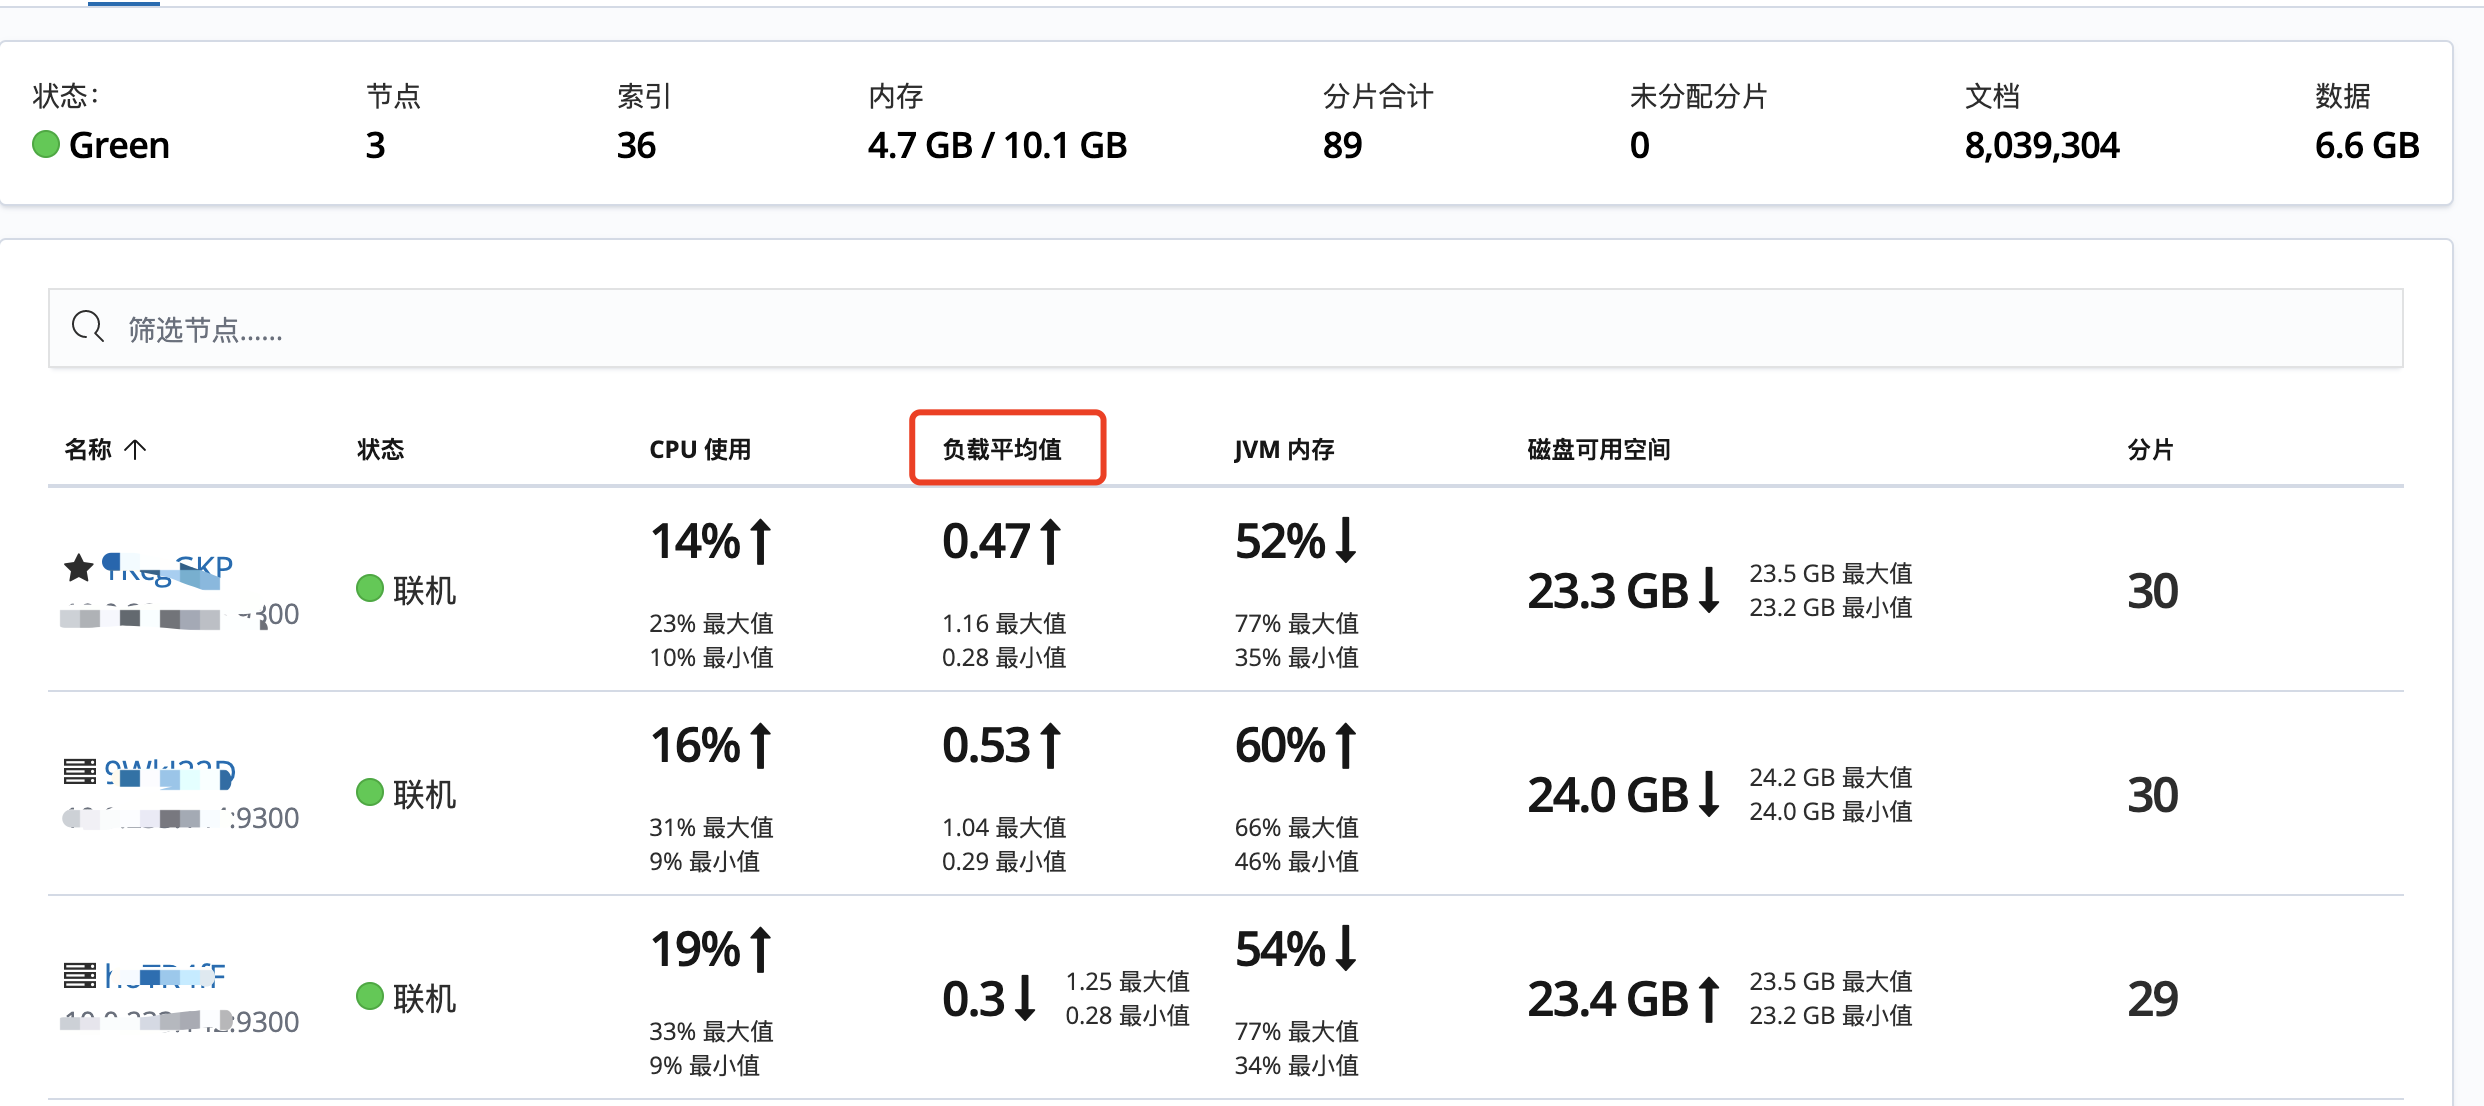Image resolution: width=2484 pixels, height=1106 pixels.
Task: Click the 34% 最小值 JVM text
Action: coord(1296,1066)
